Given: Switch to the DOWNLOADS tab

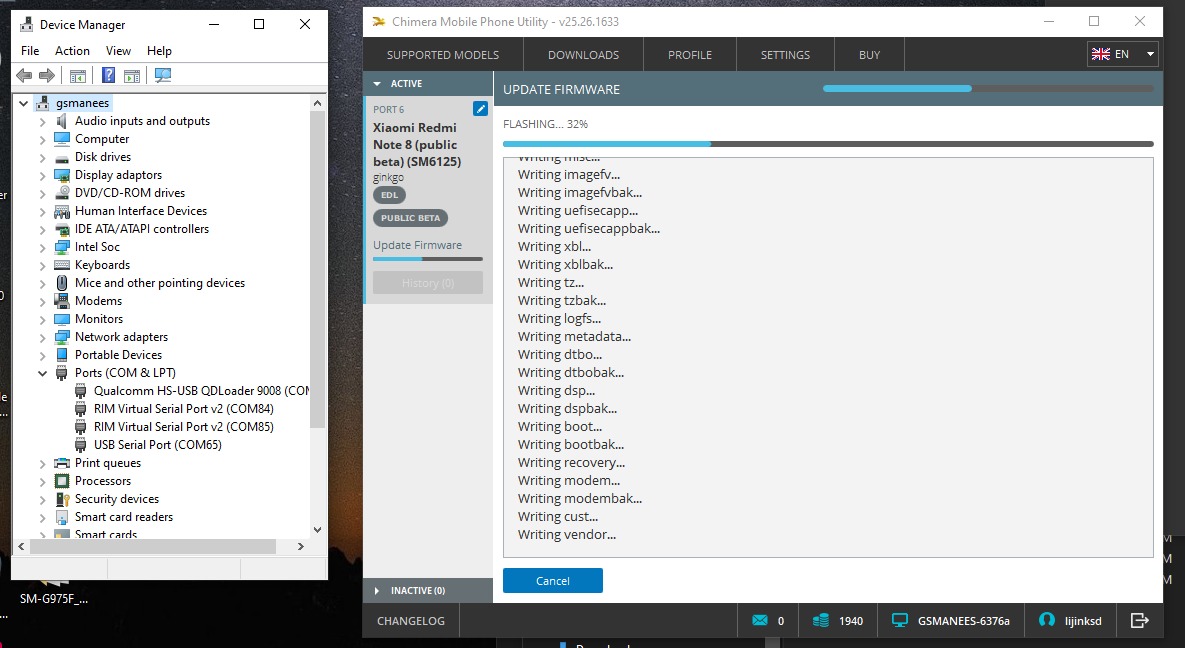Looking at the screenshot, I should [x=583, y=54].
